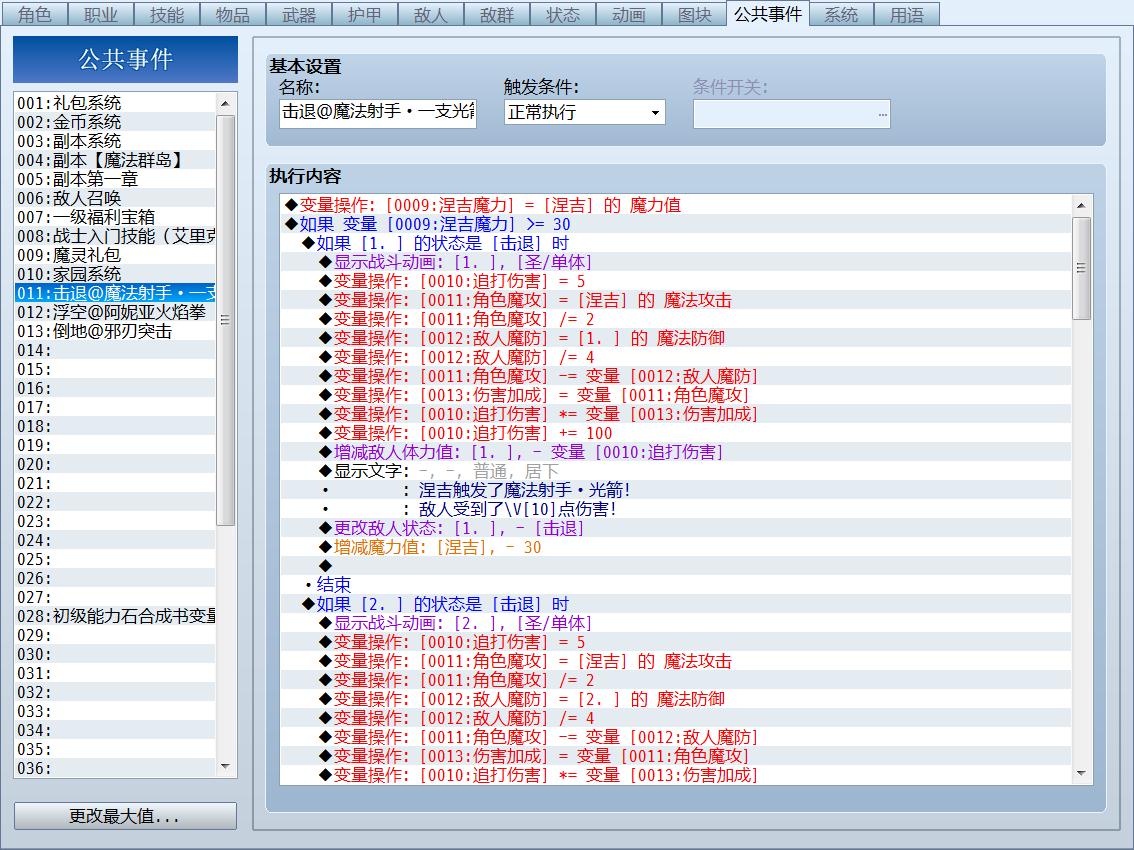
Task: Select the 公共事件 tab
Action: pyautogui.click(x=768, y=14)
